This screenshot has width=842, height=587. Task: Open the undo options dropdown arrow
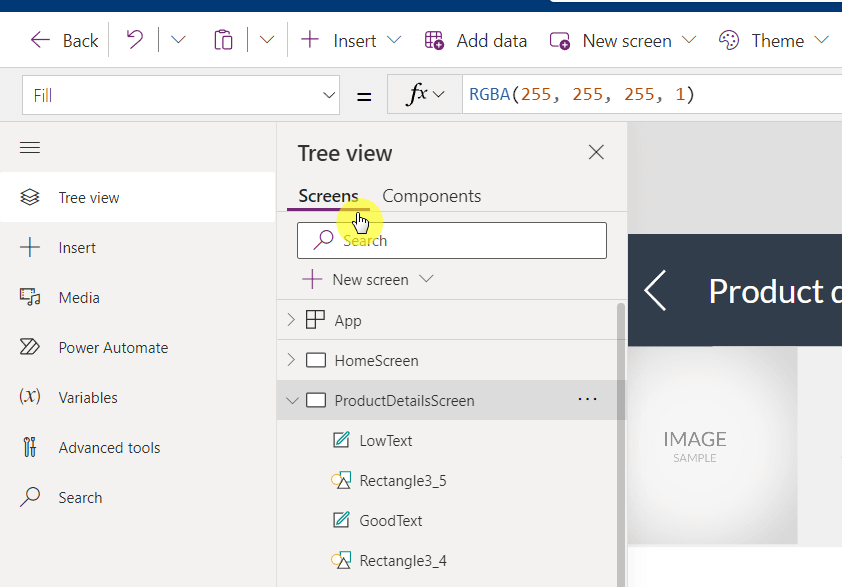[x=178, y=40]
